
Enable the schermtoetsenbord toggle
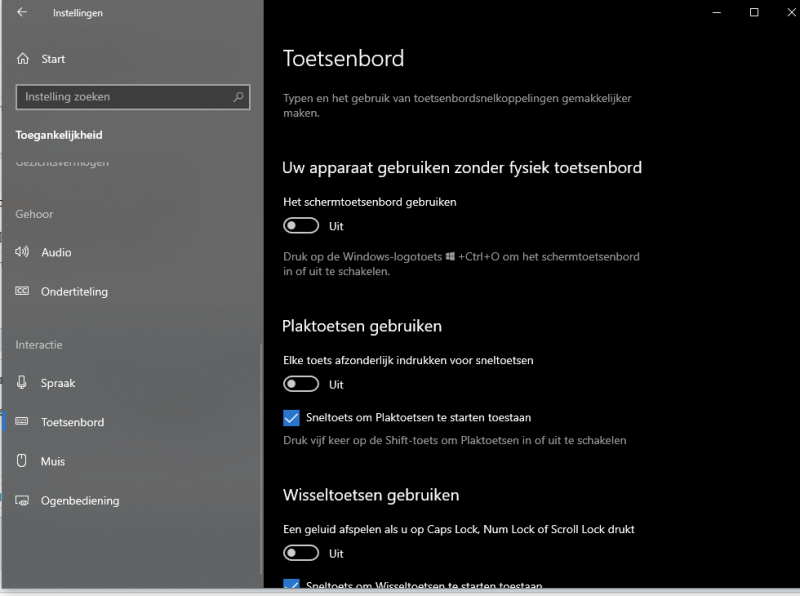[x=301, y=226]
